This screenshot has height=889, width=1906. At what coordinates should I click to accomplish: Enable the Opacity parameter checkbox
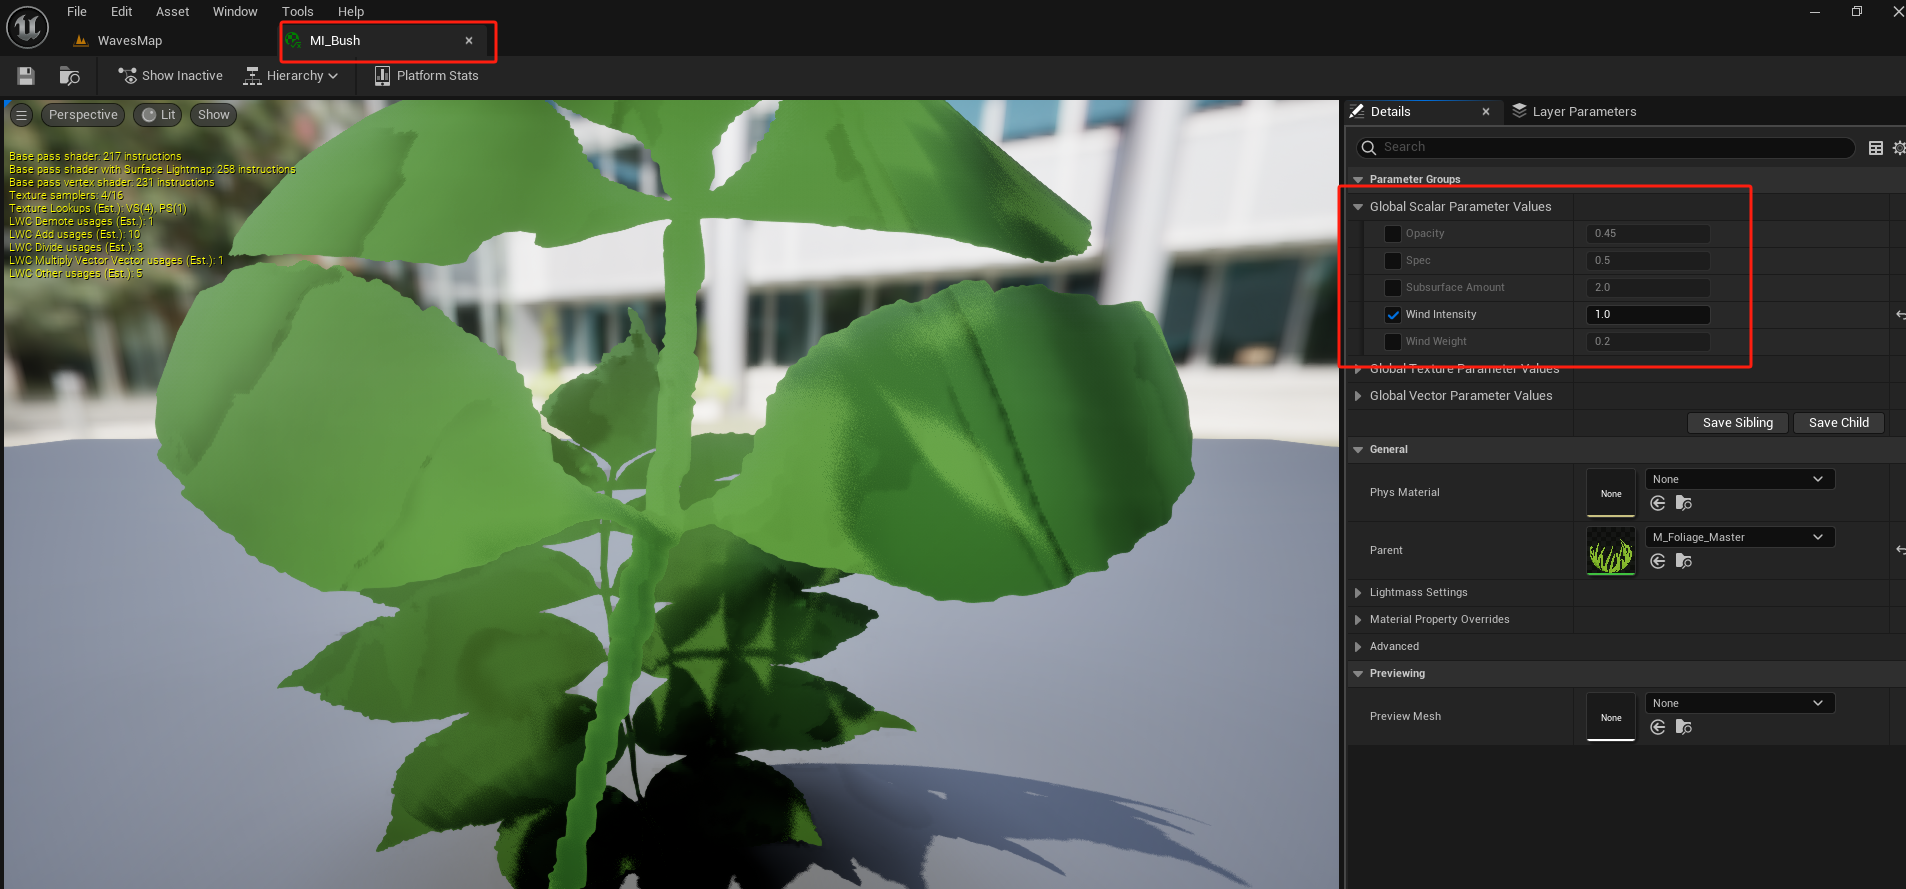pos(1392,234)
